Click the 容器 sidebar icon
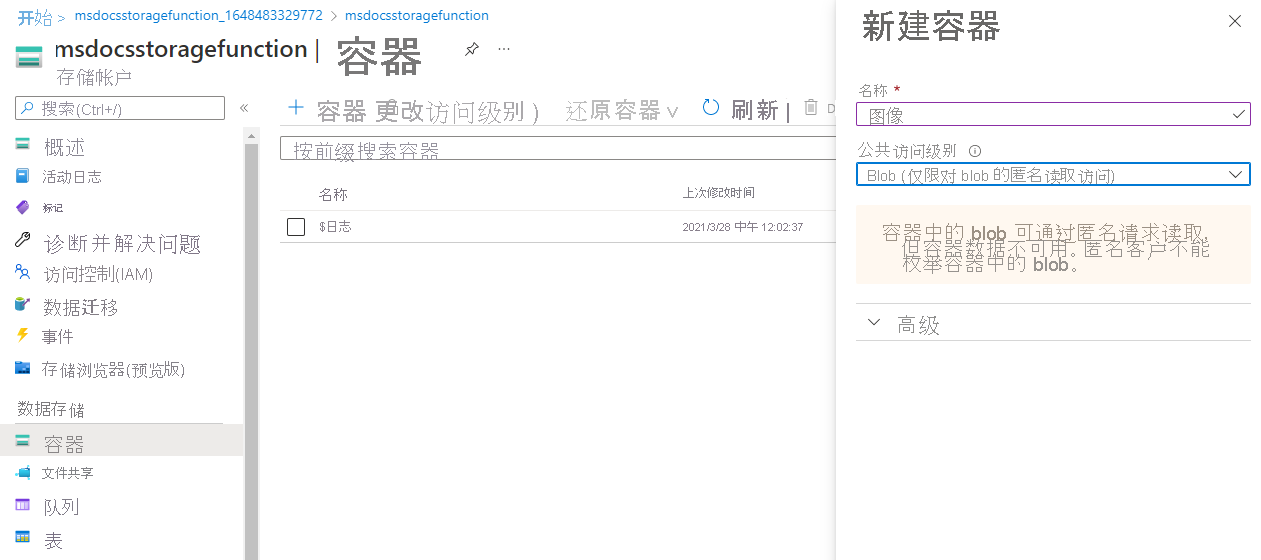 [23, 441]
